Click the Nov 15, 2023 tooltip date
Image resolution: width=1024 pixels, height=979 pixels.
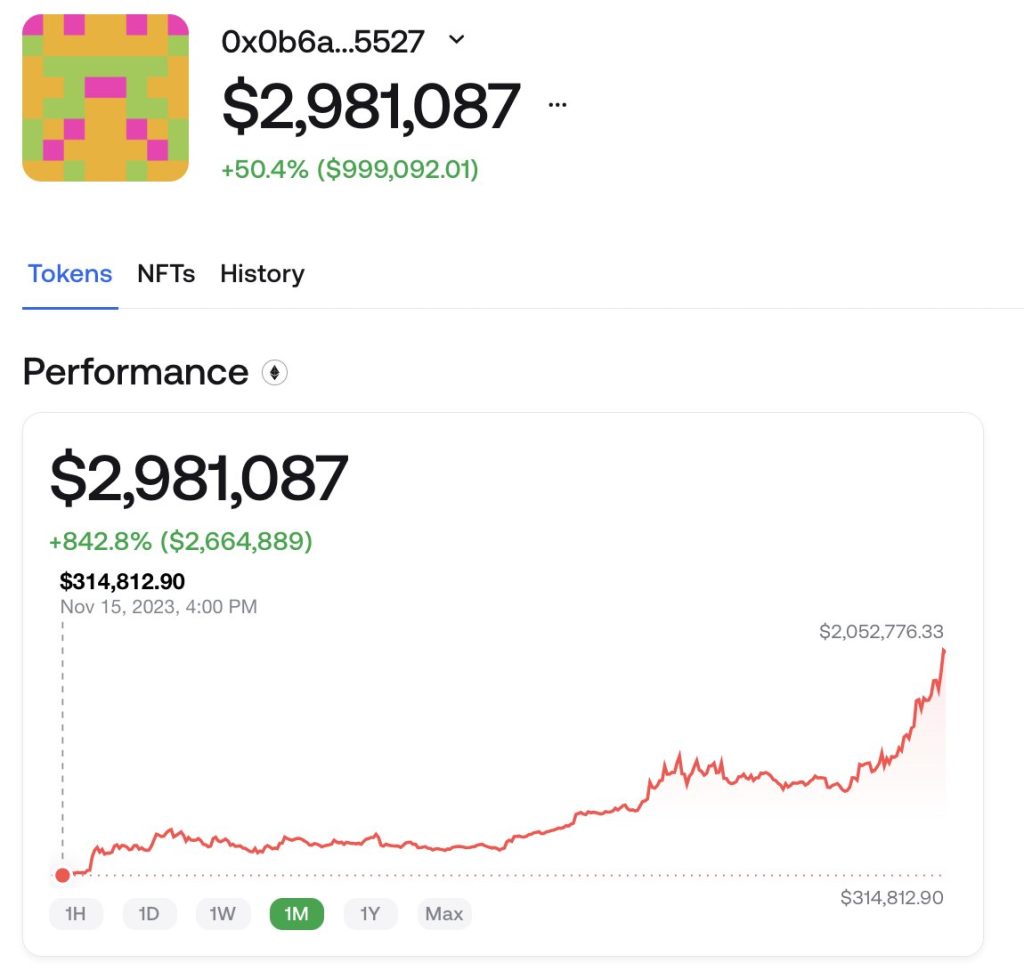pos(158,606)
